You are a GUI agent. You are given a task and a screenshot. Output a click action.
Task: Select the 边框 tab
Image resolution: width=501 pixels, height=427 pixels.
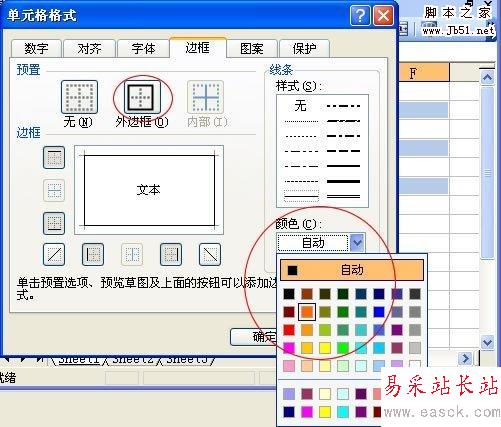coord(198,48)
